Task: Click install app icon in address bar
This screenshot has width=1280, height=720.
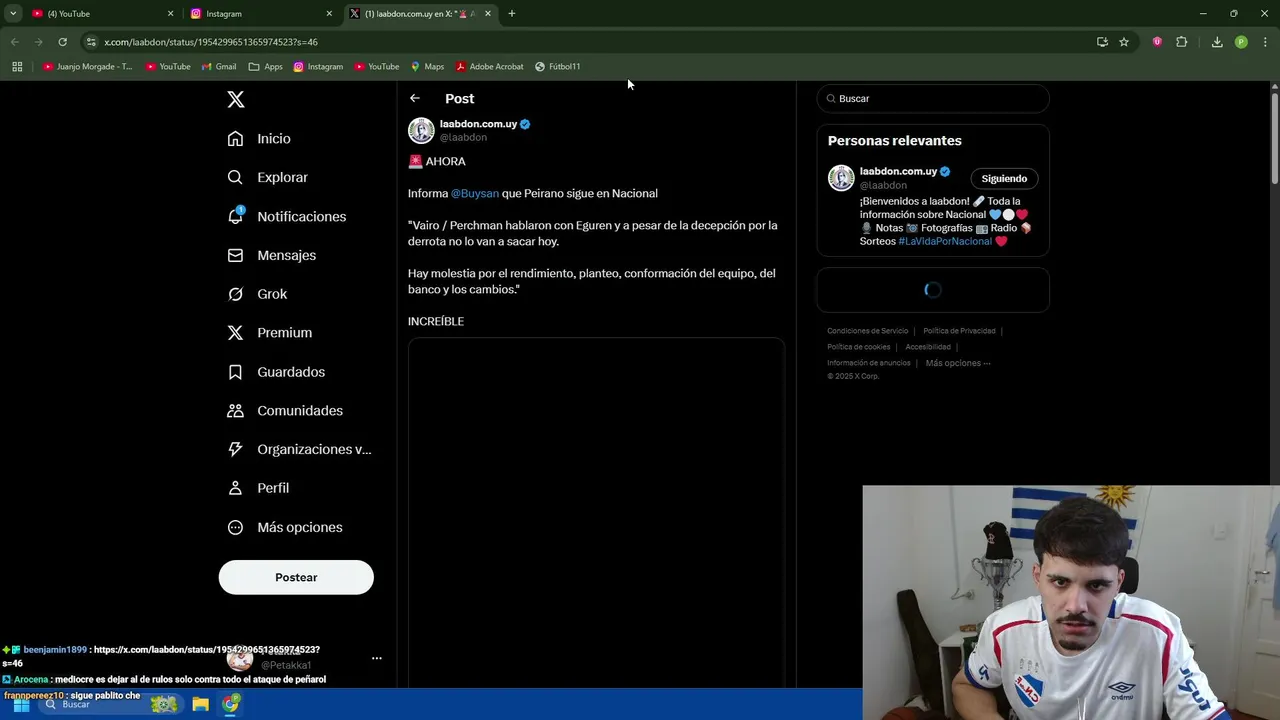Action: point(1102,42)
